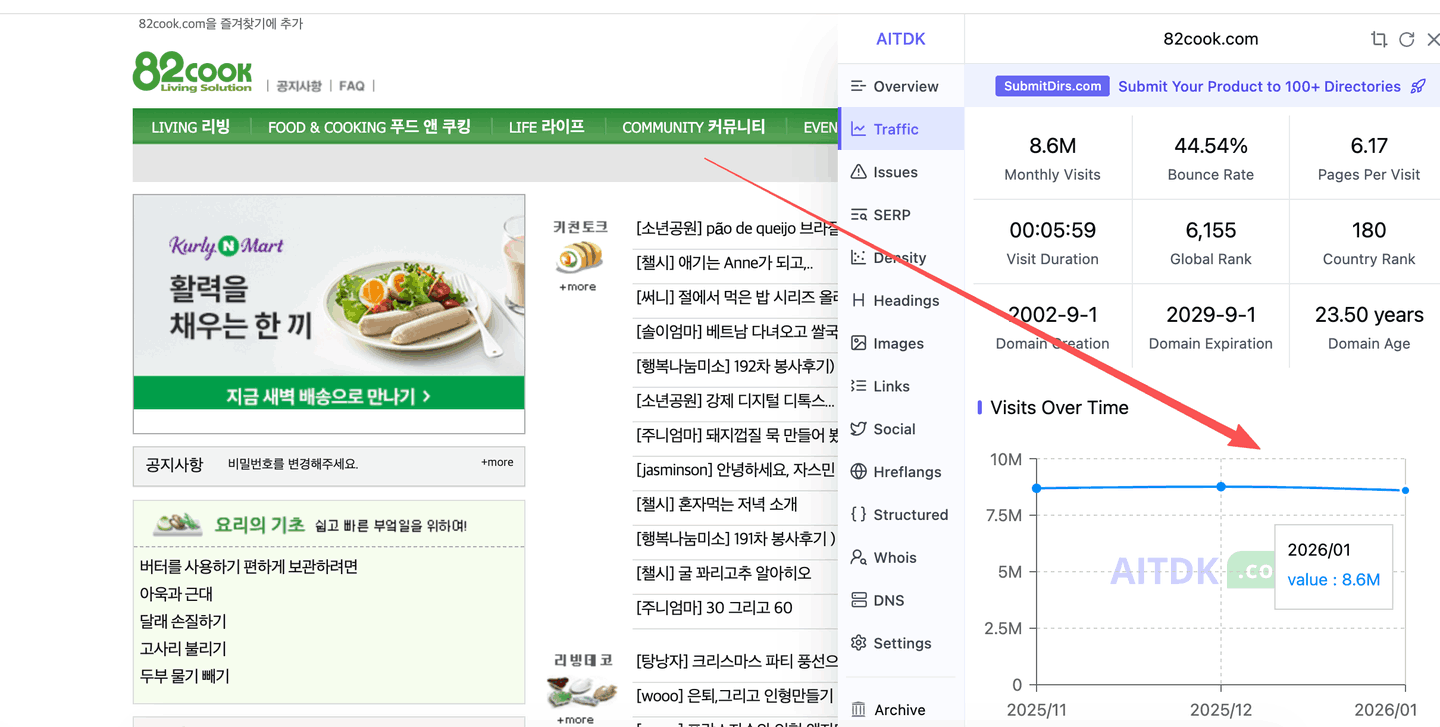Click the 2025/12 data point on the chart
Screen dimensions: 1440x727
[x=1221, y=487]
